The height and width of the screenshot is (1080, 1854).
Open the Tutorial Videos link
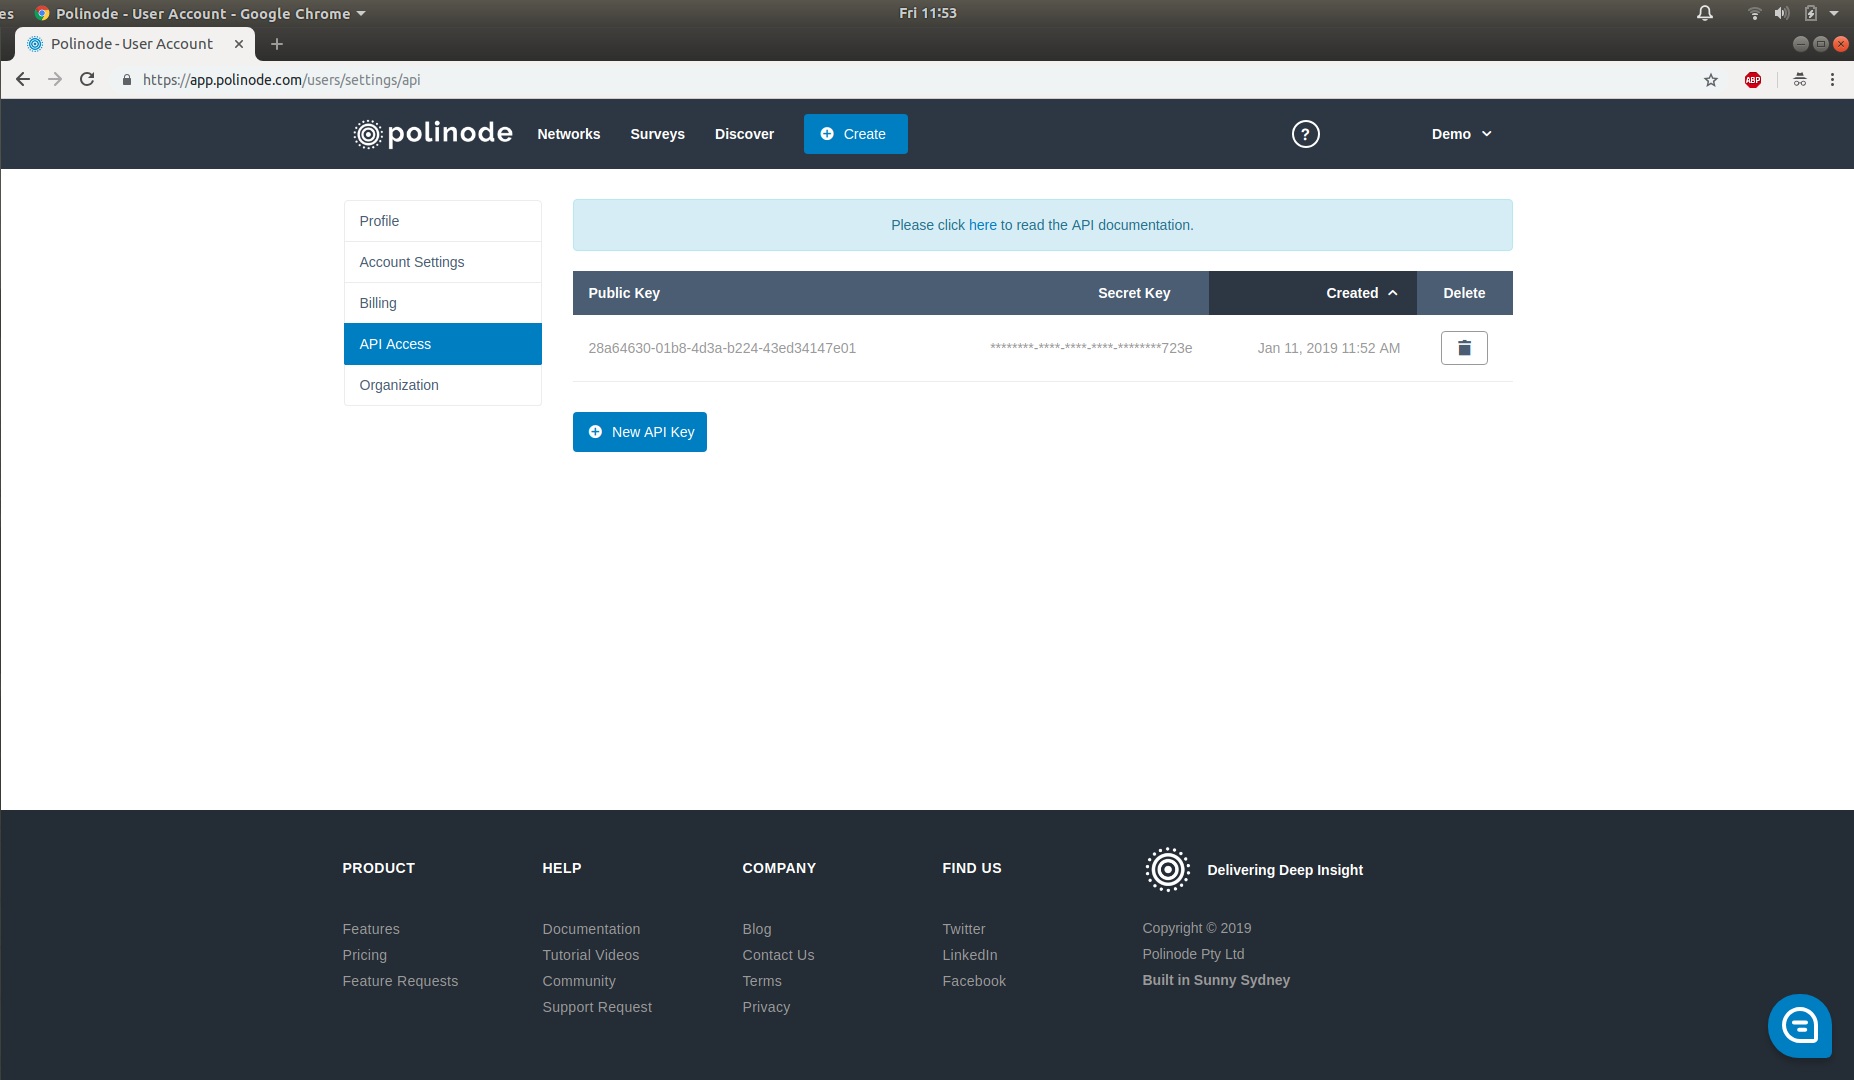pos(590,955)
